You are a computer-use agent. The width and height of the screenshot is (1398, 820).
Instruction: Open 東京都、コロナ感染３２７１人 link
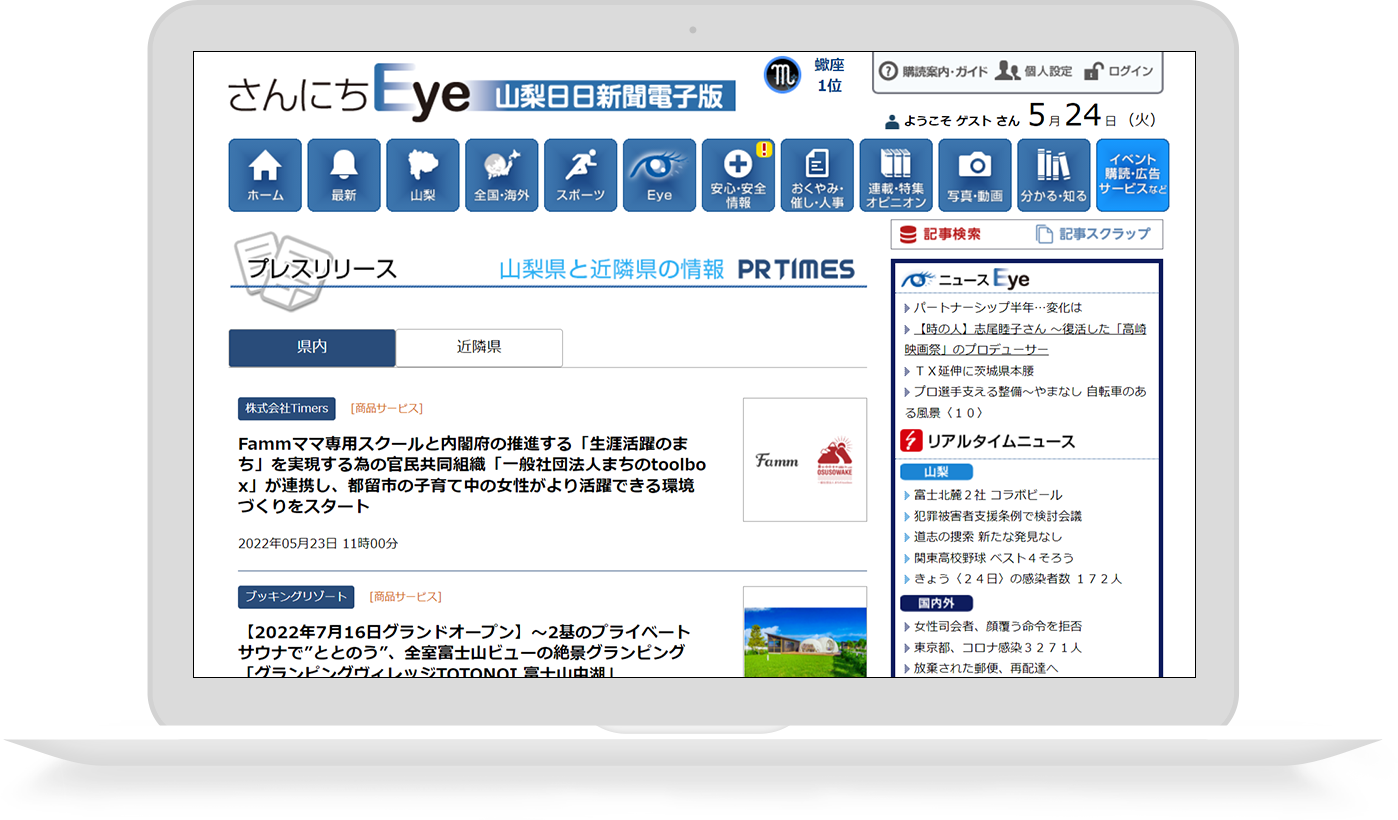(x=997, y=647)
